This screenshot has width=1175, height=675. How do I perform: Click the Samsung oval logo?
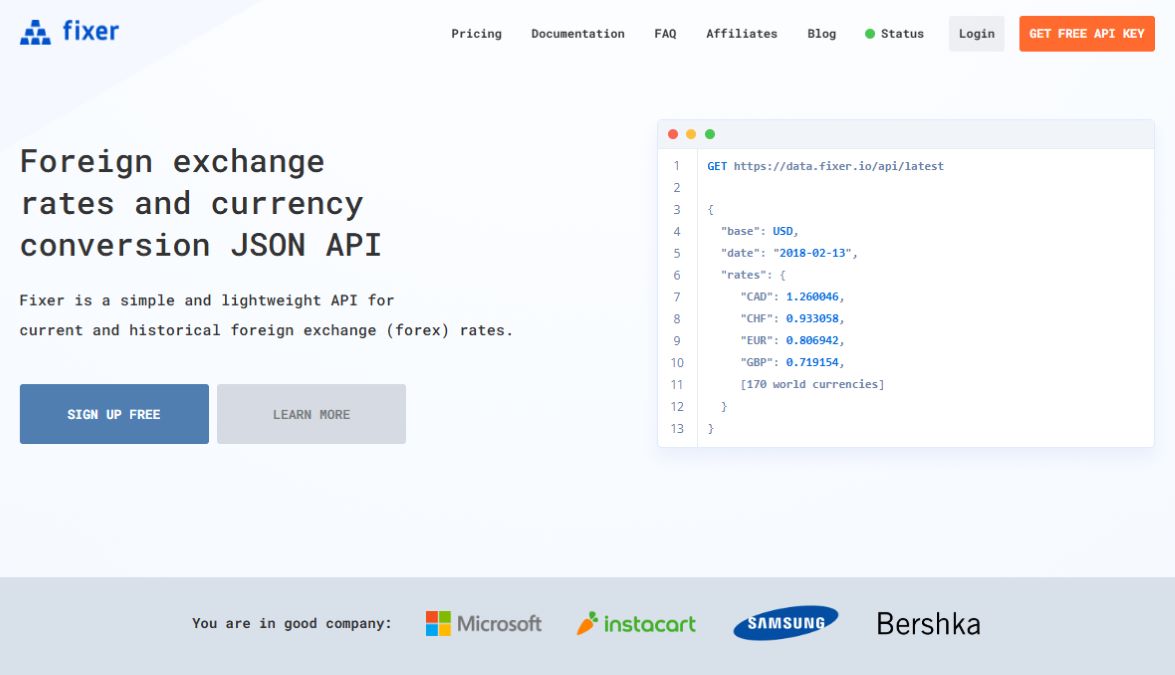click(x=785, y=622)
